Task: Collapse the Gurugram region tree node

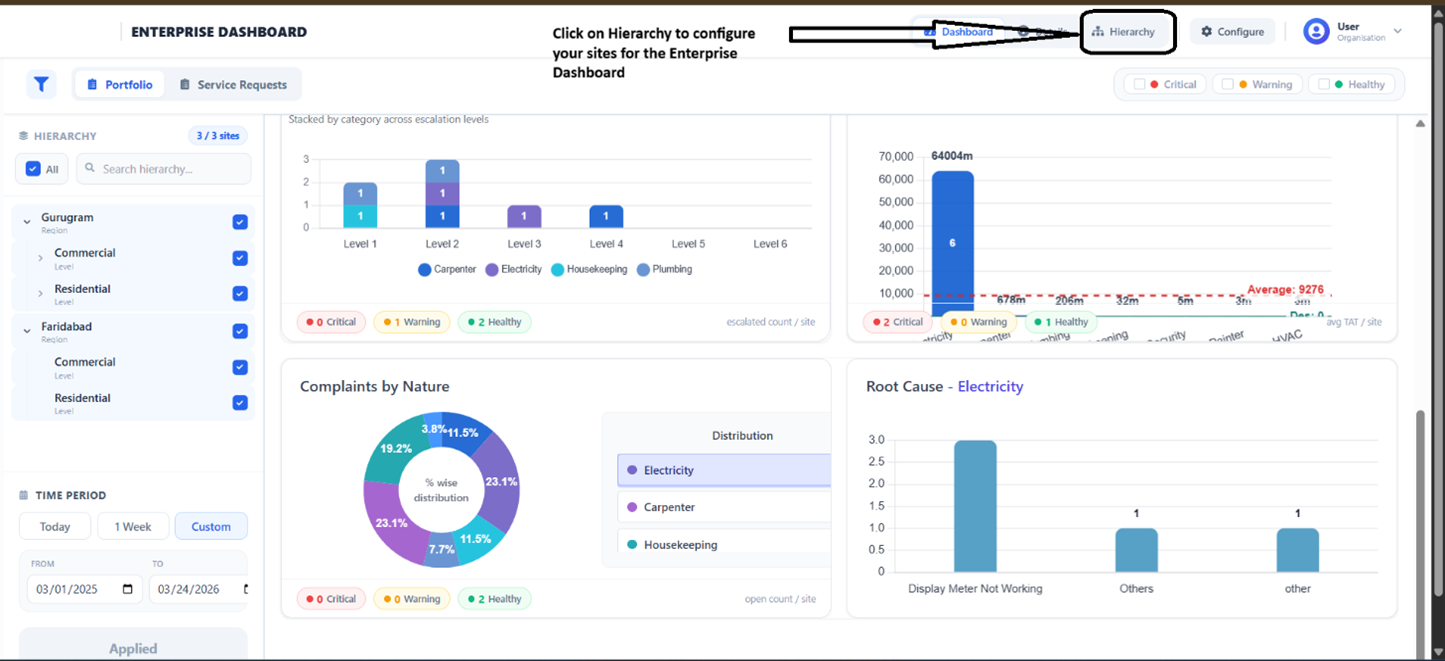Action: (x=27, y=222)
